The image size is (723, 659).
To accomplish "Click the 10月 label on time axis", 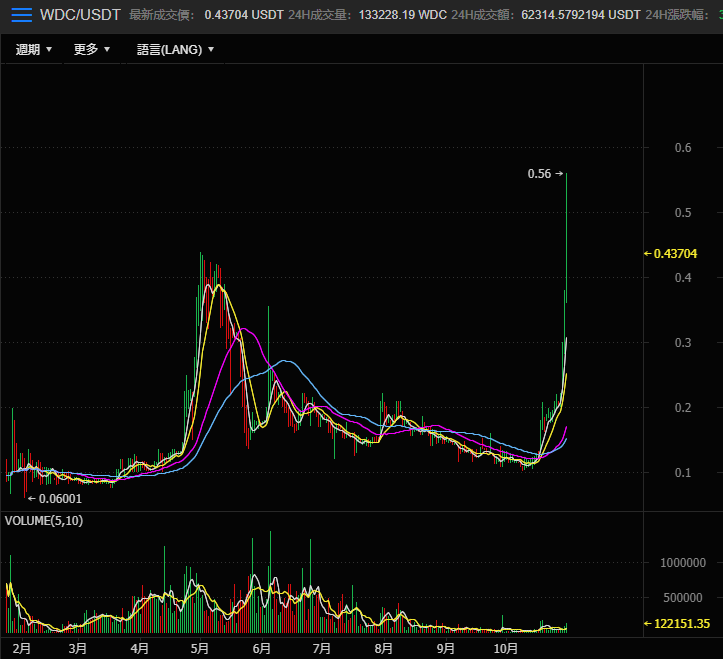I will 504,648.
